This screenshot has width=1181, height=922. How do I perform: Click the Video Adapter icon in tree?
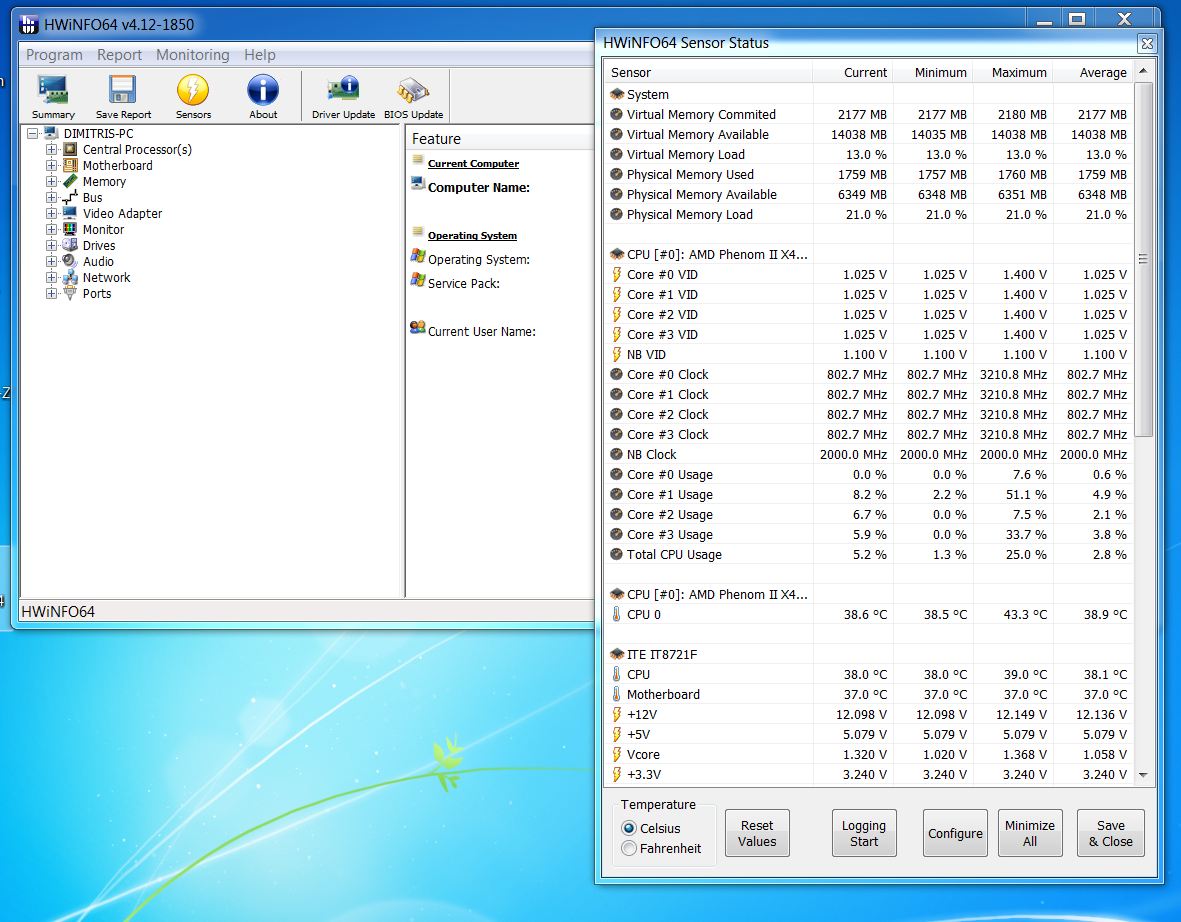click(70, 213)
